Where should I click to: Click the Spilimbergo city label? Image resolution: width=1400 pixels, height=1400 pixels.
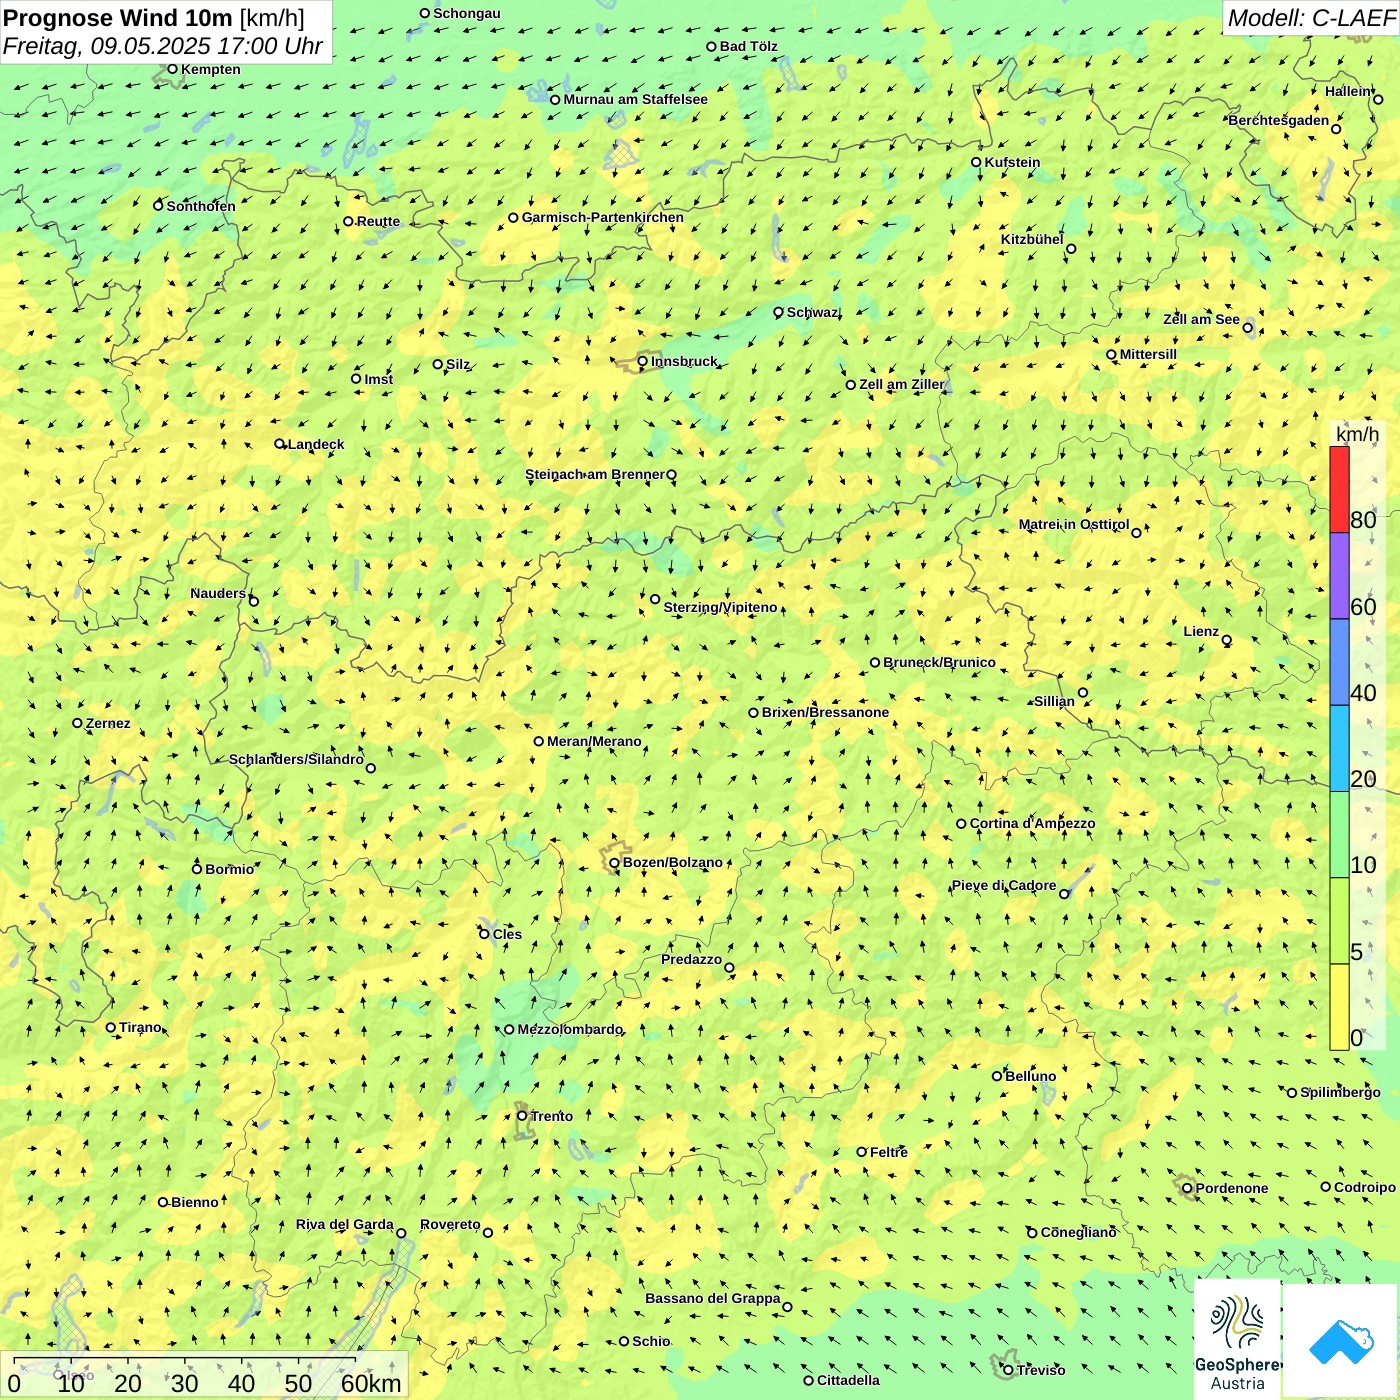coord(1340,1092)
